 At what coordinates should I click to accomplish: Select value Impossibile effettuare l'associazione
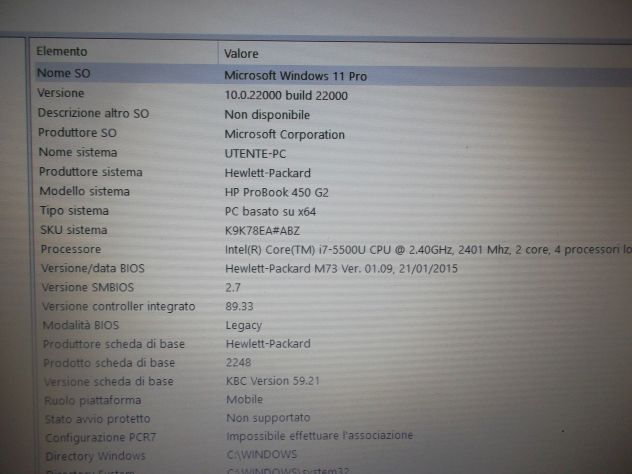pos(320,436)
